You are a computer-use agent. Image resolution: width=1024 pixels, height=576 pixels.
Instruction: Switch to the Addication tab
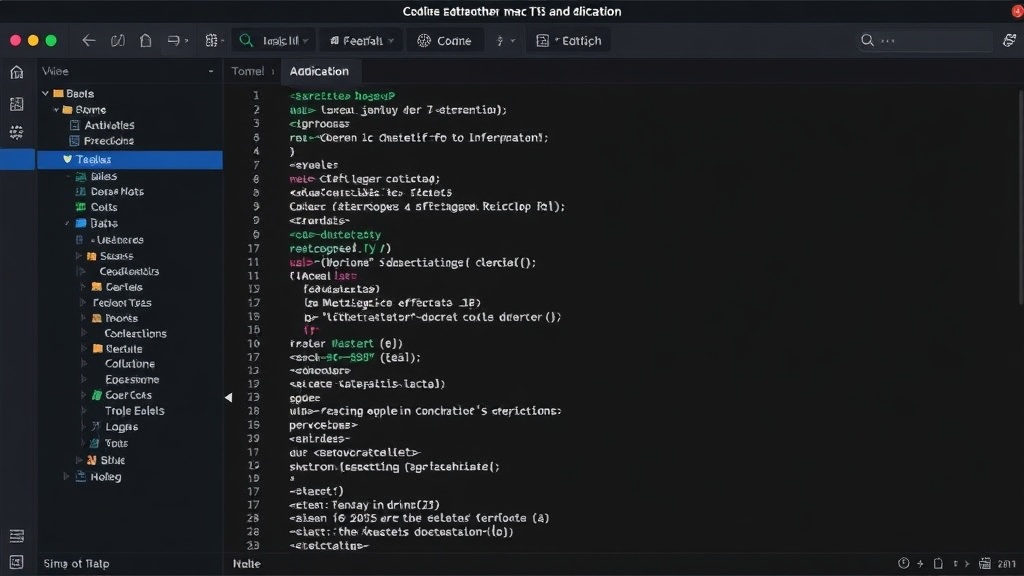click(x=319, y=71)
